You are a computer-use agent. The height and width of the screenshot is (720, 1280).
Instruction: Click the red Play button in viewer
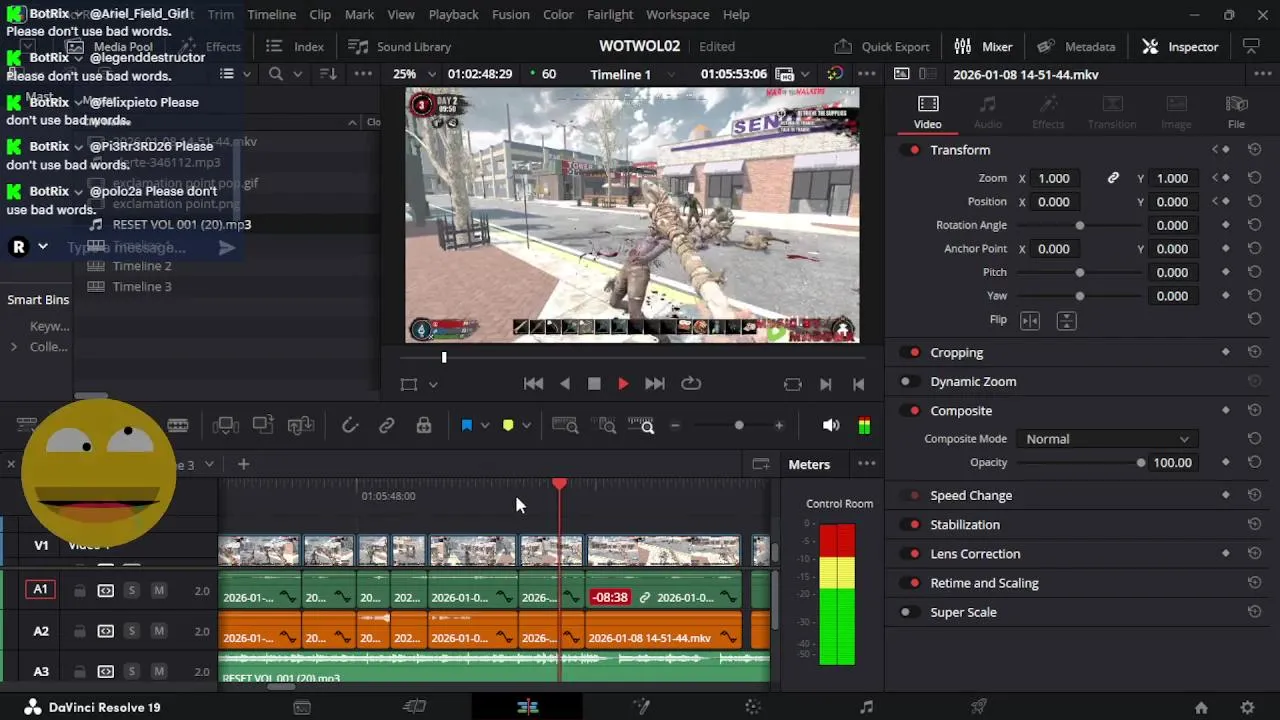click(623, 384)
